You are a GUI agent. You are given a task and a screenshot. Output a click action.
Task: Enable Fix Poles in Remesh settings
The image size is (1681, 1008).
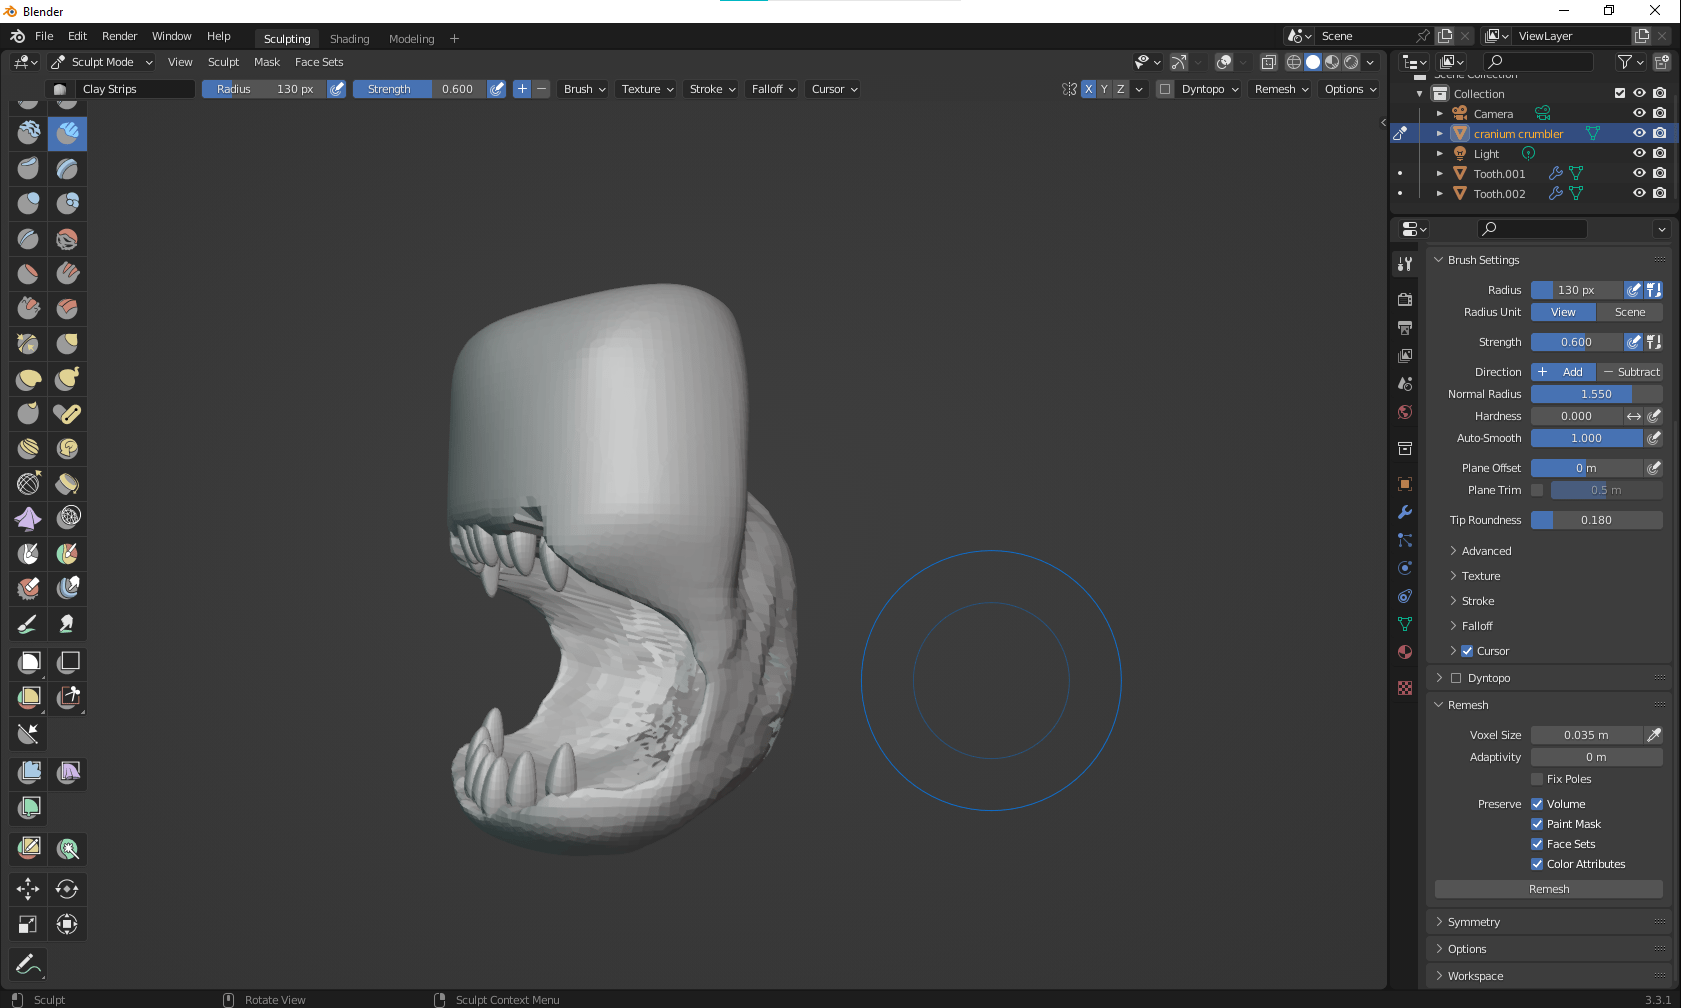(x=1537, y=778)
